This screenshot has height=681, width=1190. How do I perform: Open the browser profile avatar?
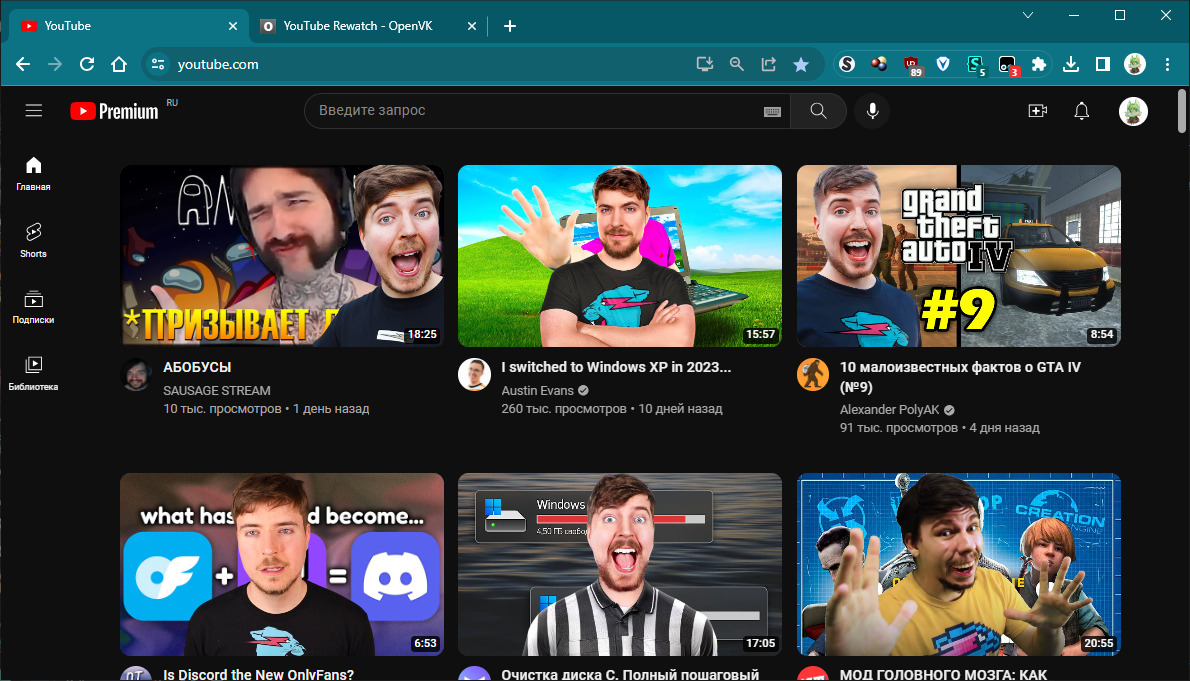coord(1135,65)
